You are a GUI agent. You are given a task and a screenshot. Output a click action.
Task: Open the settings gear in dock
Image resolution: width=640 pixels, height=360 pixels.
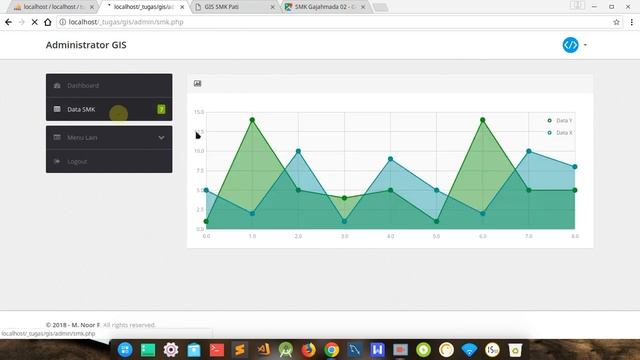pyautogui.click(x=171, y=350)
